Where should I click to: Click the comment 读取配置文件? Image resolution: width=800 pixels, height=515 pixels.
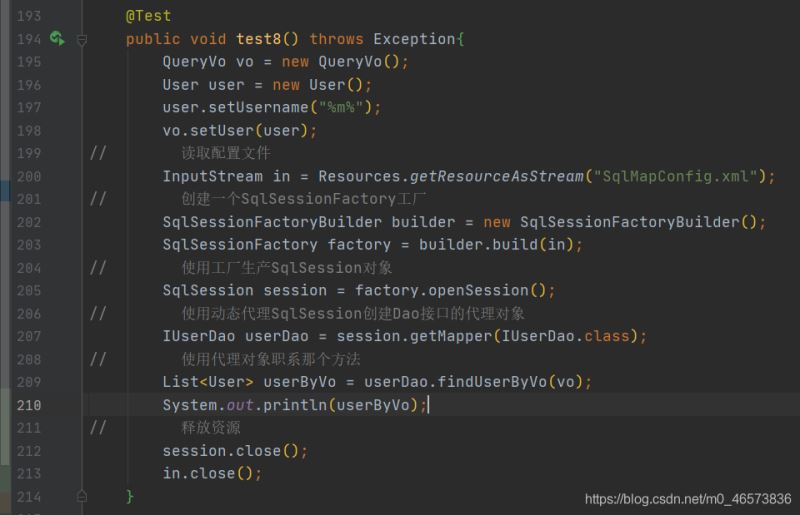coord(226,153)
